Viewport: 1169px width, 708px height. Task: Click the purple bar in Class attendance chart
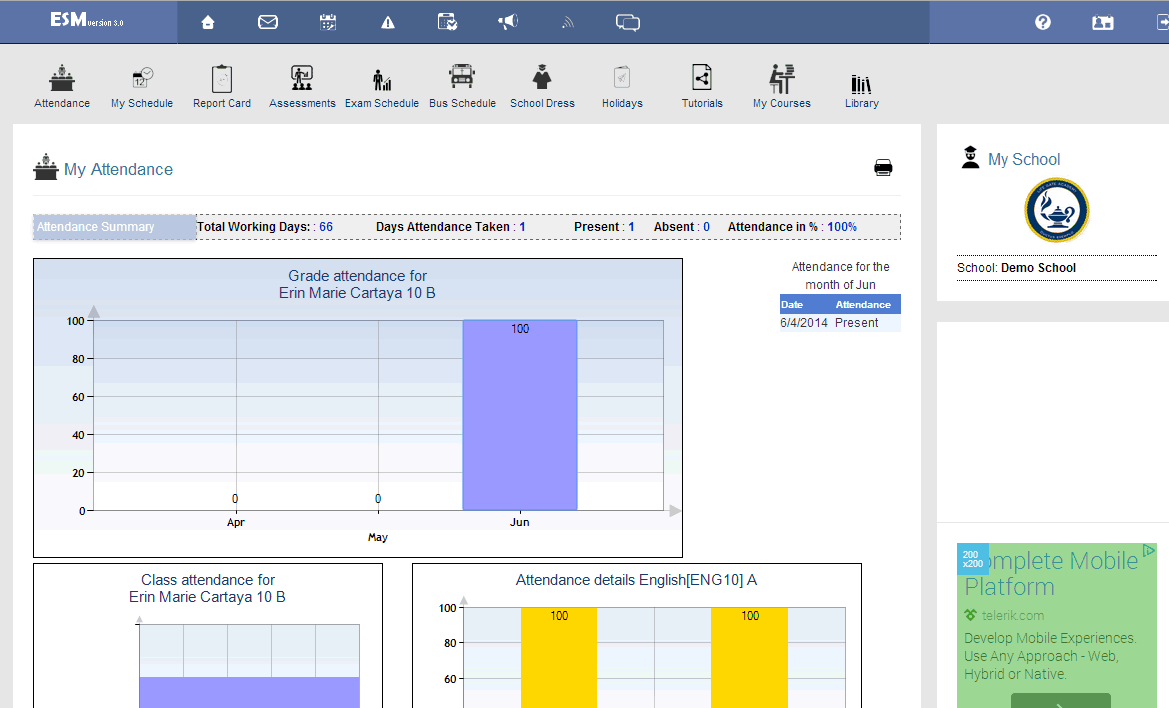[x=249, y=692]
